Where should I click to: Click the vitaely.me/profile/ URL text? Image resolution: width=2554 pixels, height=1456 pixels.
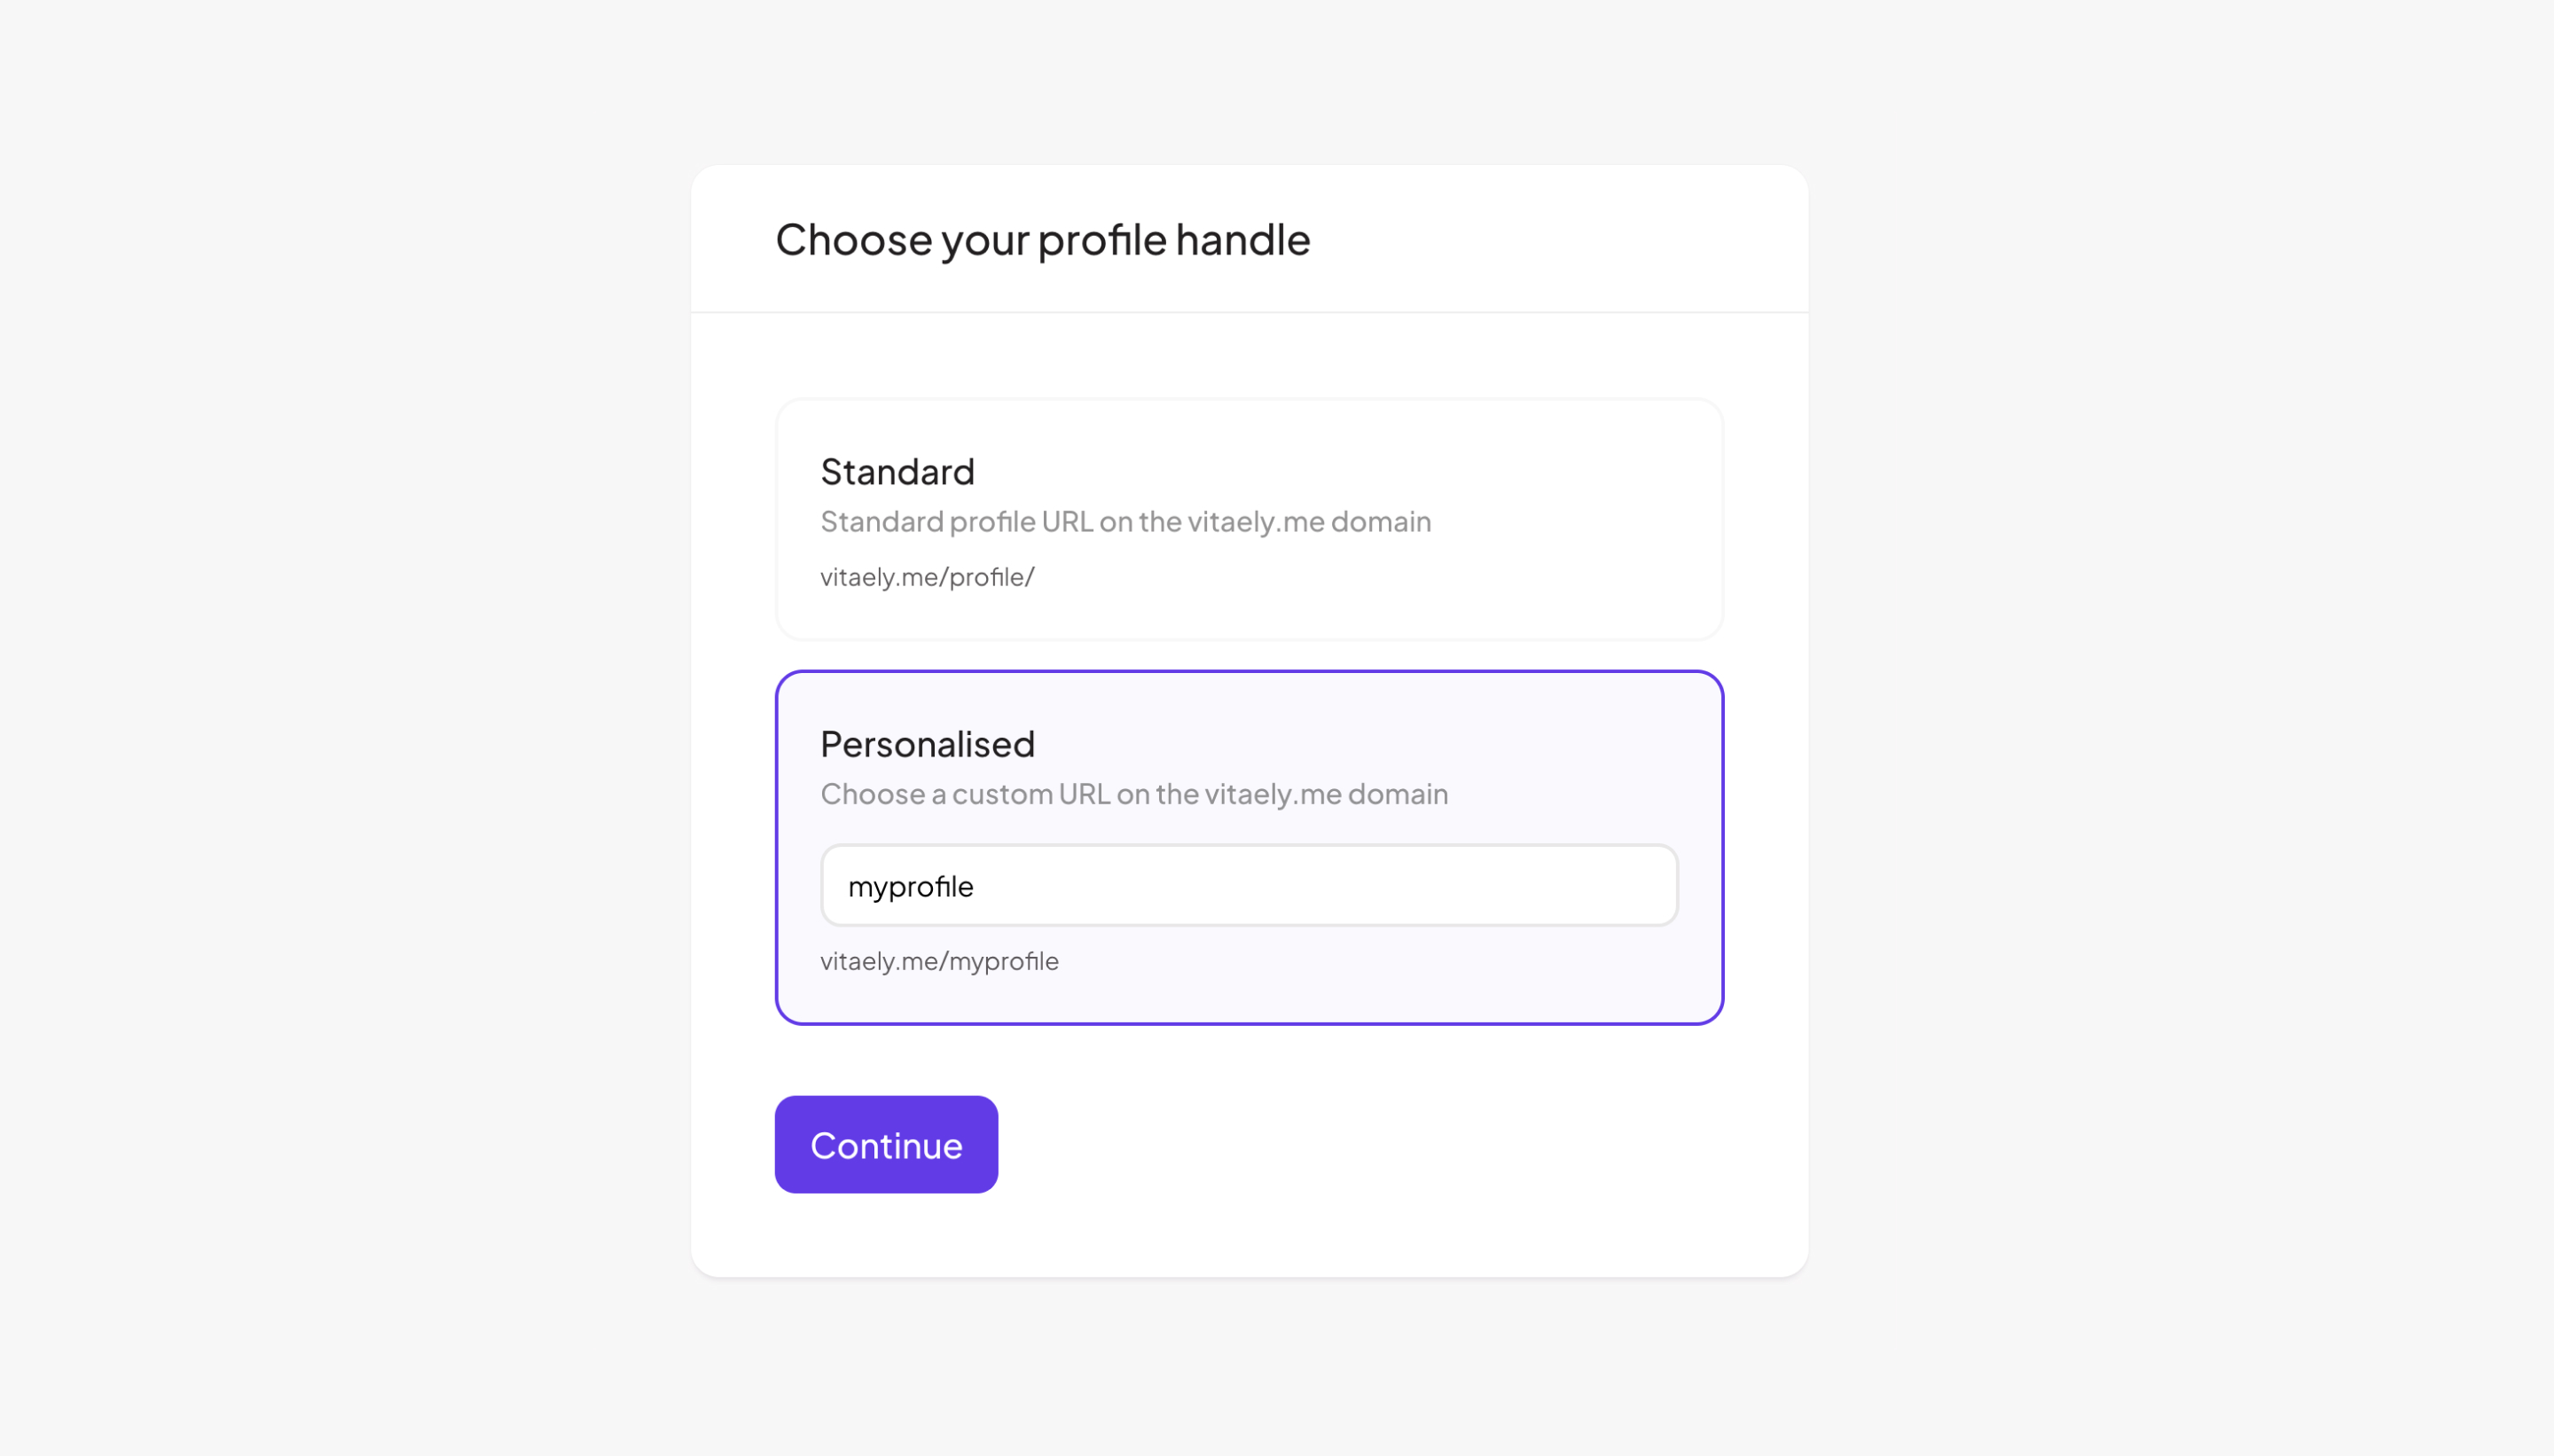click(x=927, y=577)
